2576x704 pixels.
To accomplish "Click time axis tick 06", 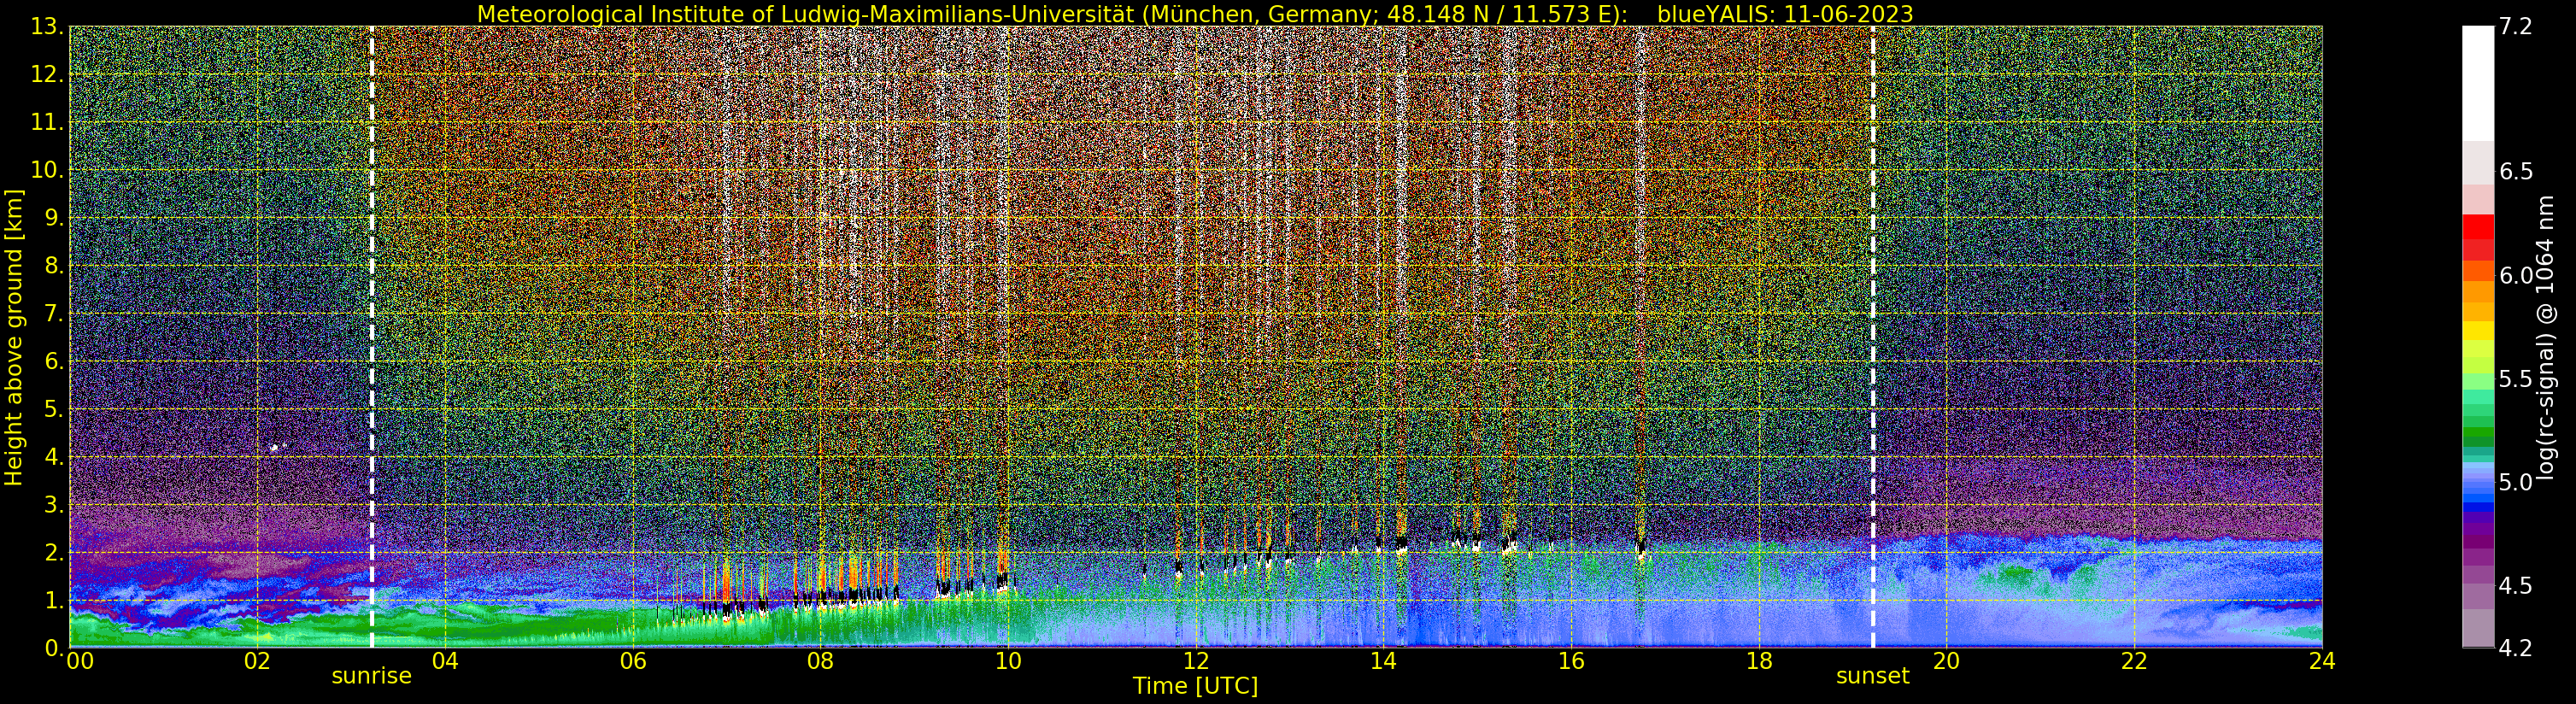I will [x=633, y=661].
